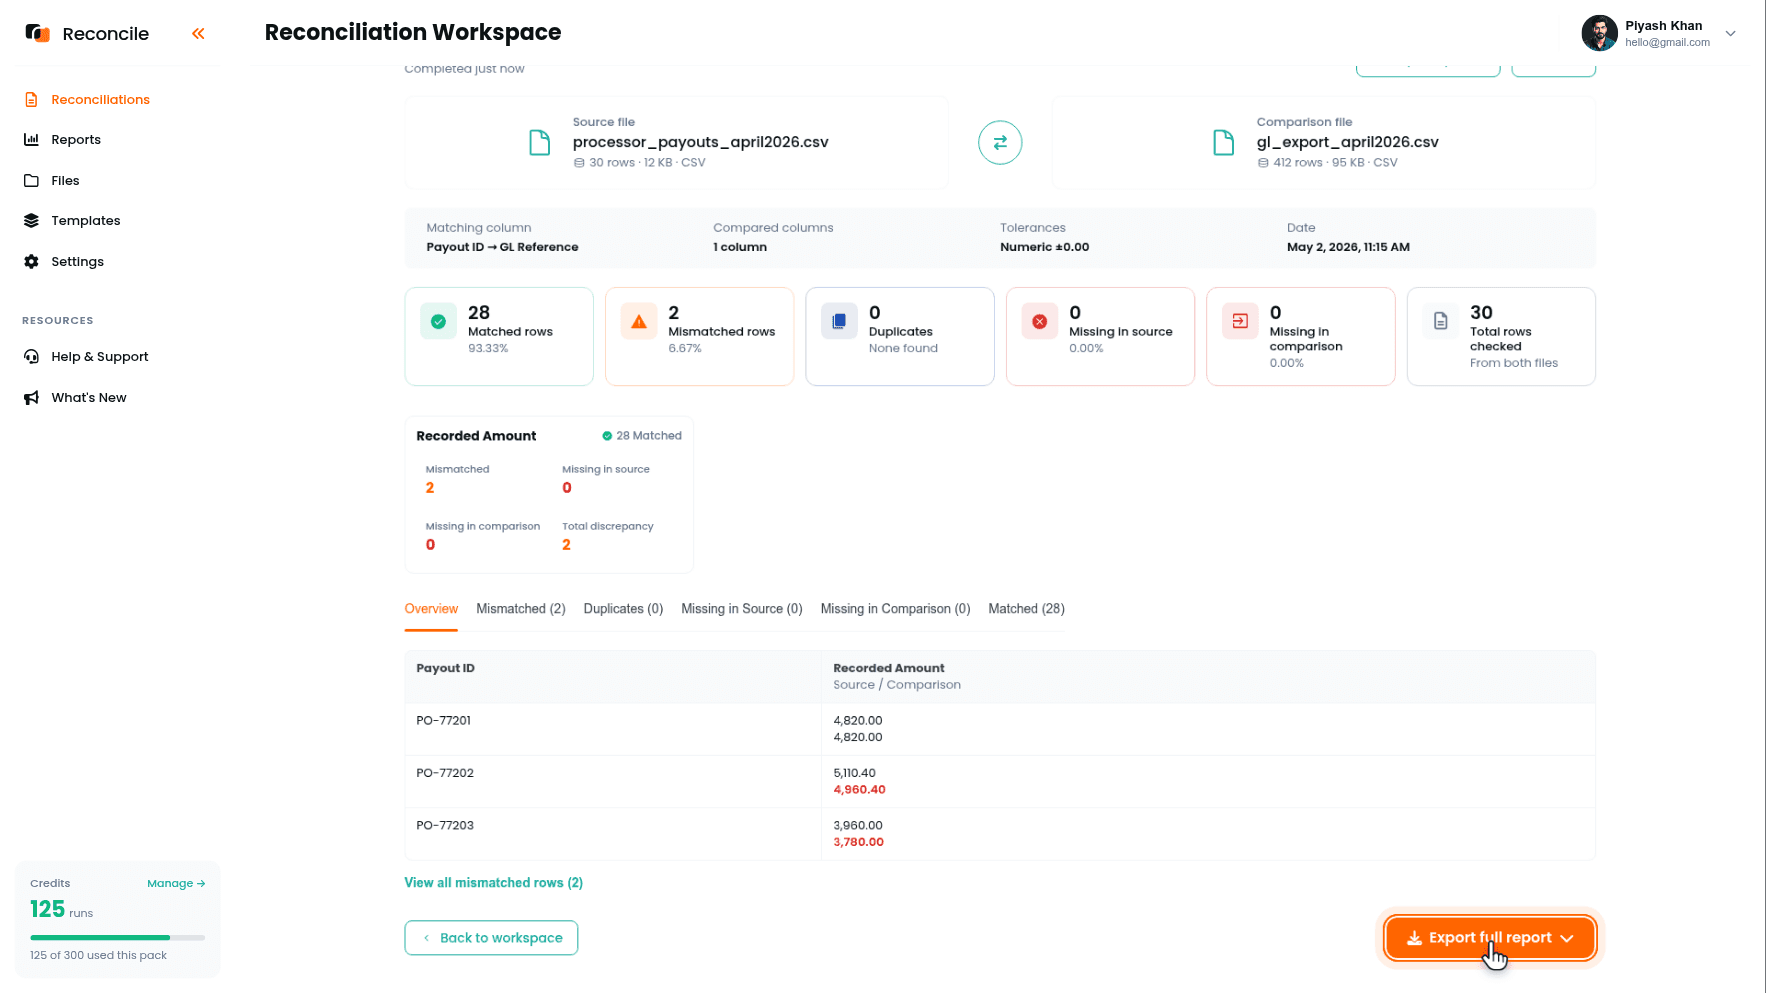Open the Manage credits link
Screen dimensions: 1766x993
pos(176,884)
